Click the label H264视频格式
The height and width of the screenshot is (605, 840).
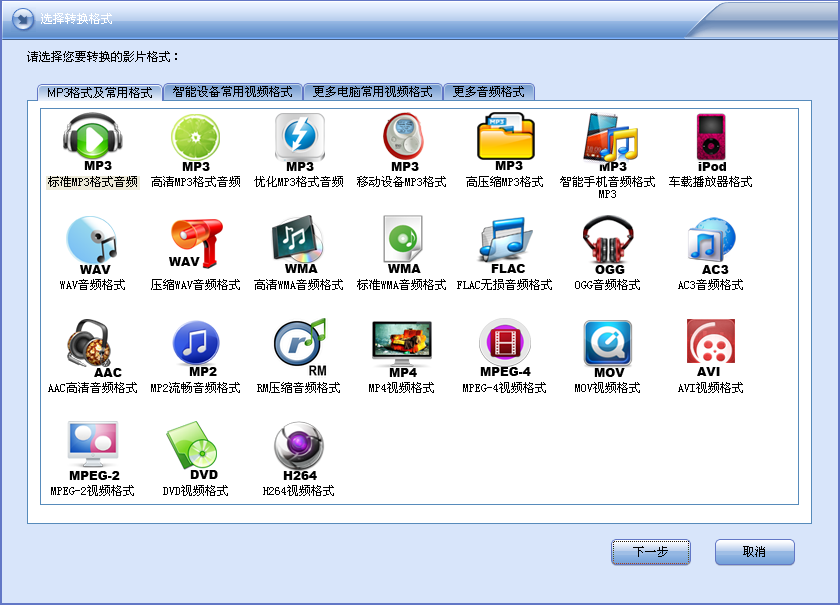click(x=298, y=491)
